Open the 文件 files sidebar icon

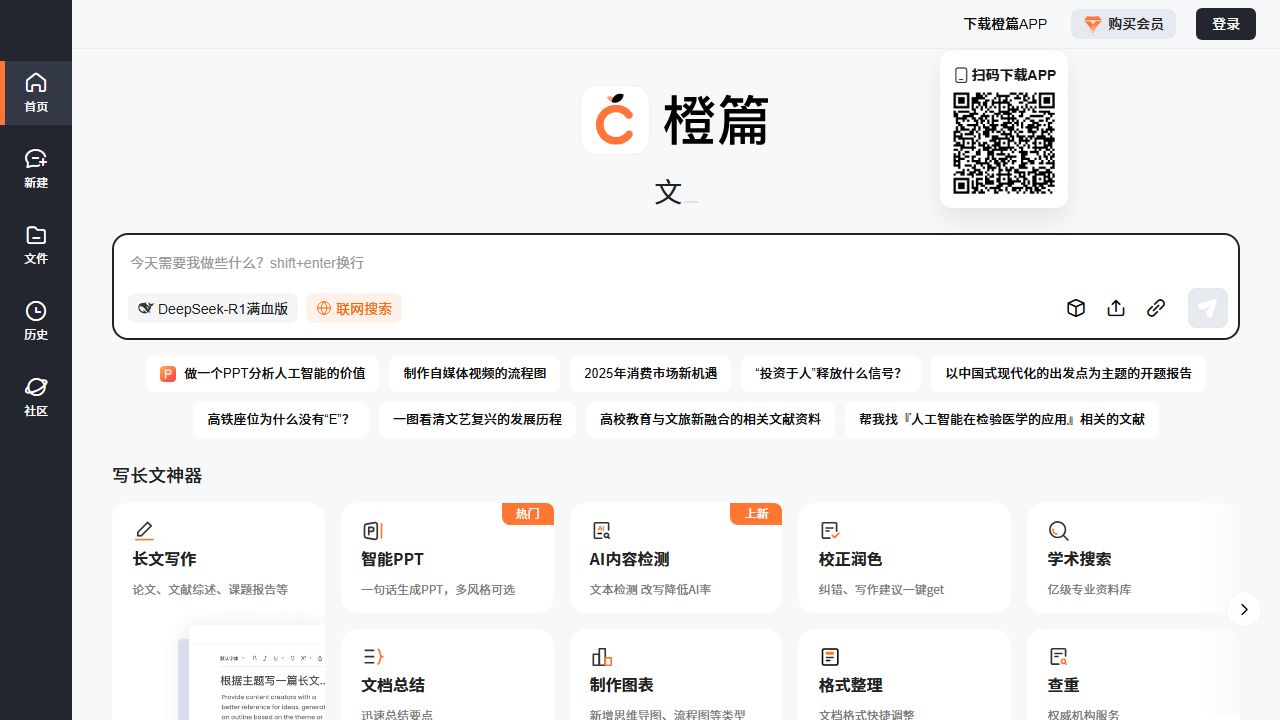click(36, 235)
